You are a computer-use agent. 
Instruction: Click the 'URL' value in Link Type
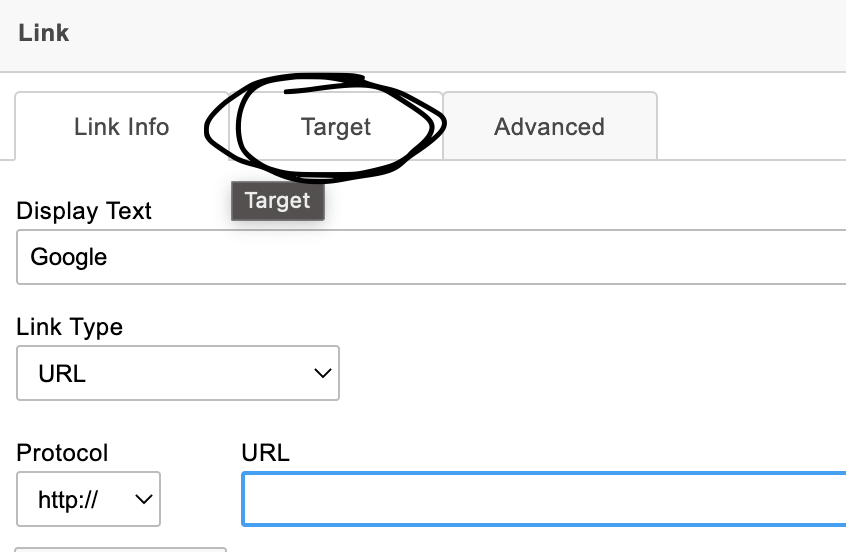coord(62,373)
